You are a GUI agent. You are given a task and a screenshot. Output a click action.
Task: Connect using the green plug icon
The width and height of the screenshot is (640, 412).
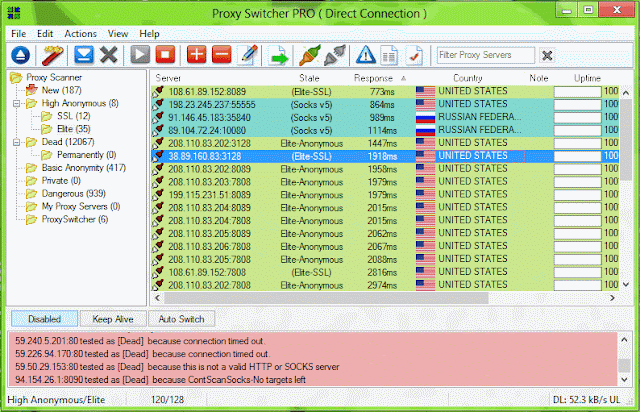pos(310,55)
